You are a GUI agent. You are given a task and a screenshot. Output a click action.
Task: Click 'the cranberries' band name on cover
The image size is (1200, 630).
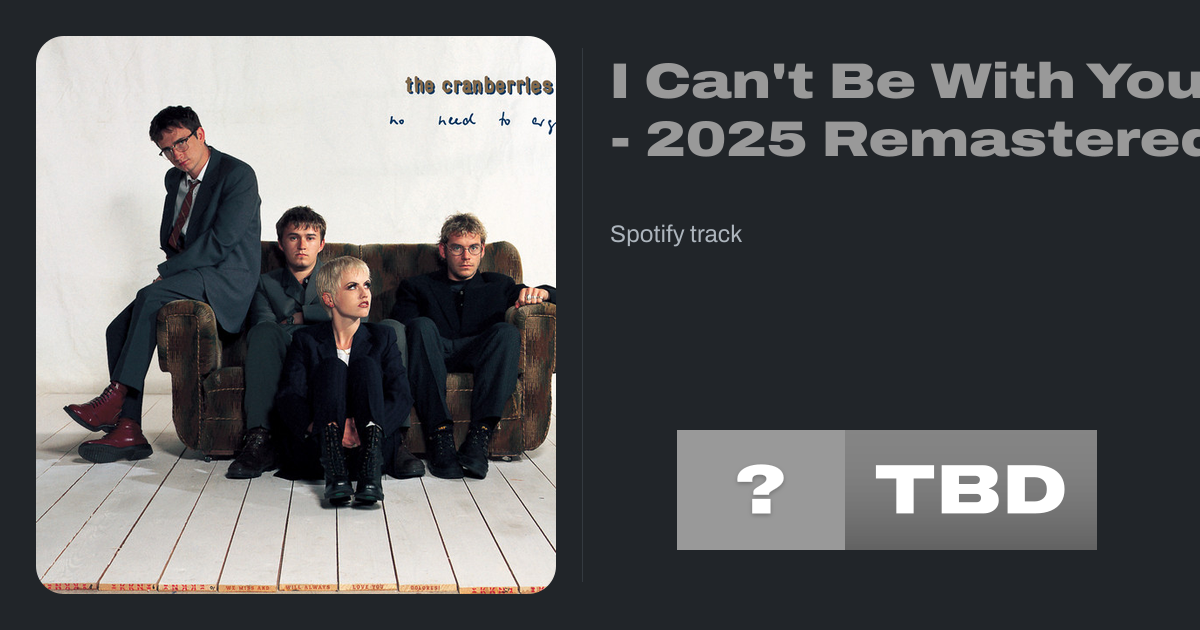479,86
